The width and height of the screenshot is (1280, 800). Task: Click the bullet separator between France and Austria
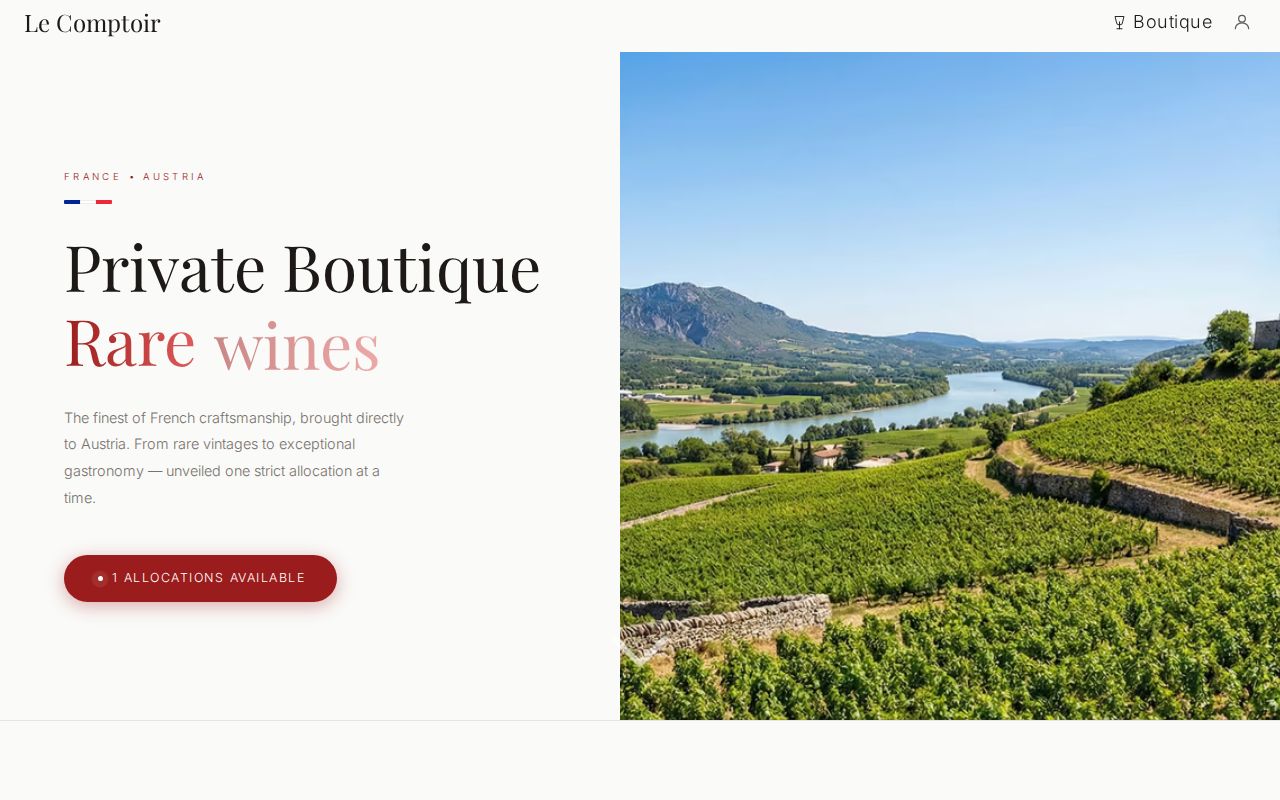pyautogui.click(x=132, y=177)
